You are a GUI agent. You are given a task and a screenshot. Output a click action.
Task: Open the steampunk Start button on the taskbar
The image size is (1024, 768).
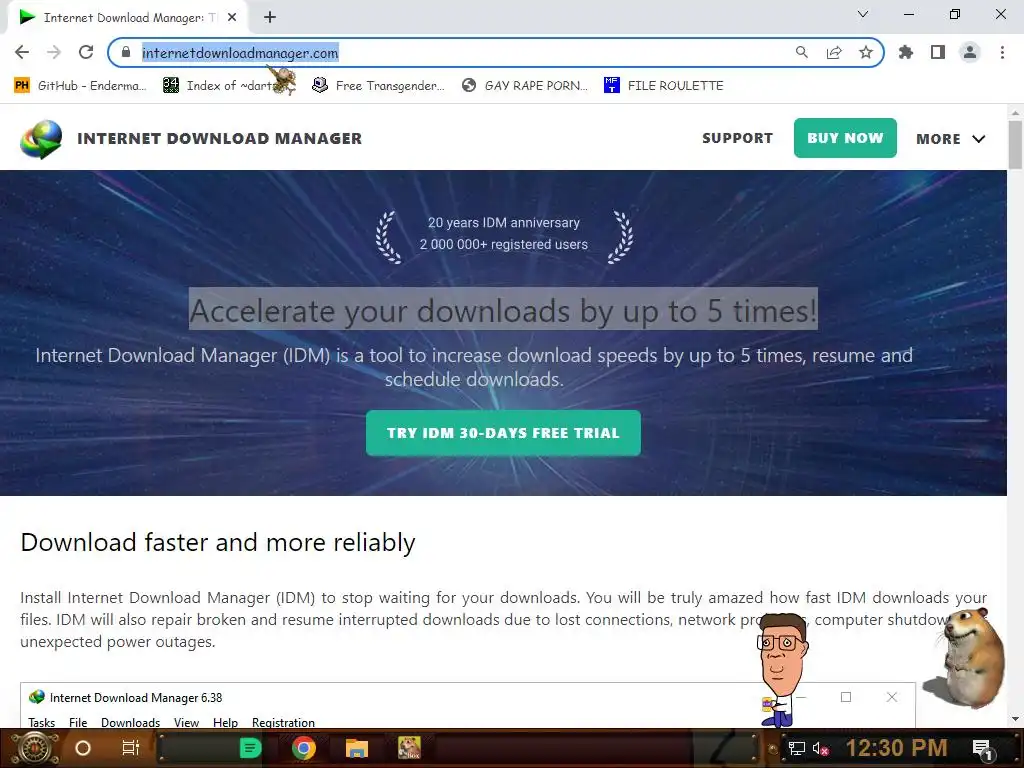click(34, 748)
